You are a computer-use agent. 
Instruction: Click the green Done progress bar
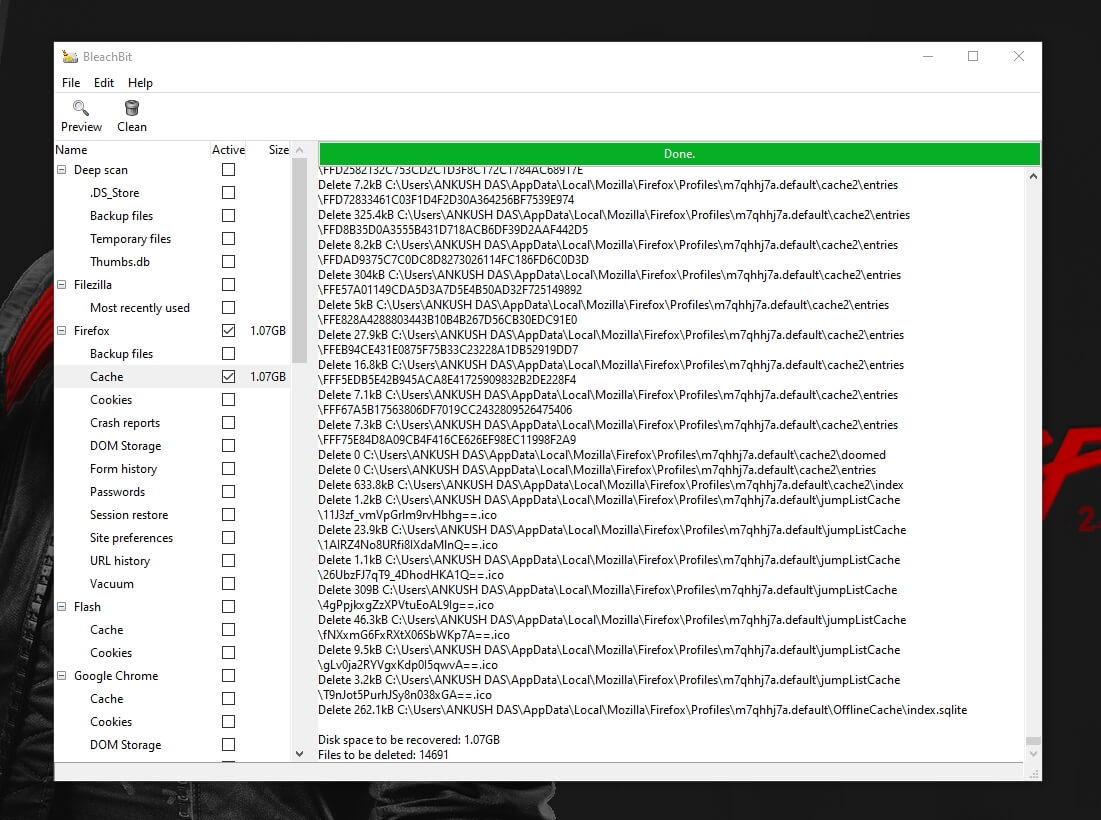pyautogui.click(x=679, y=154)
